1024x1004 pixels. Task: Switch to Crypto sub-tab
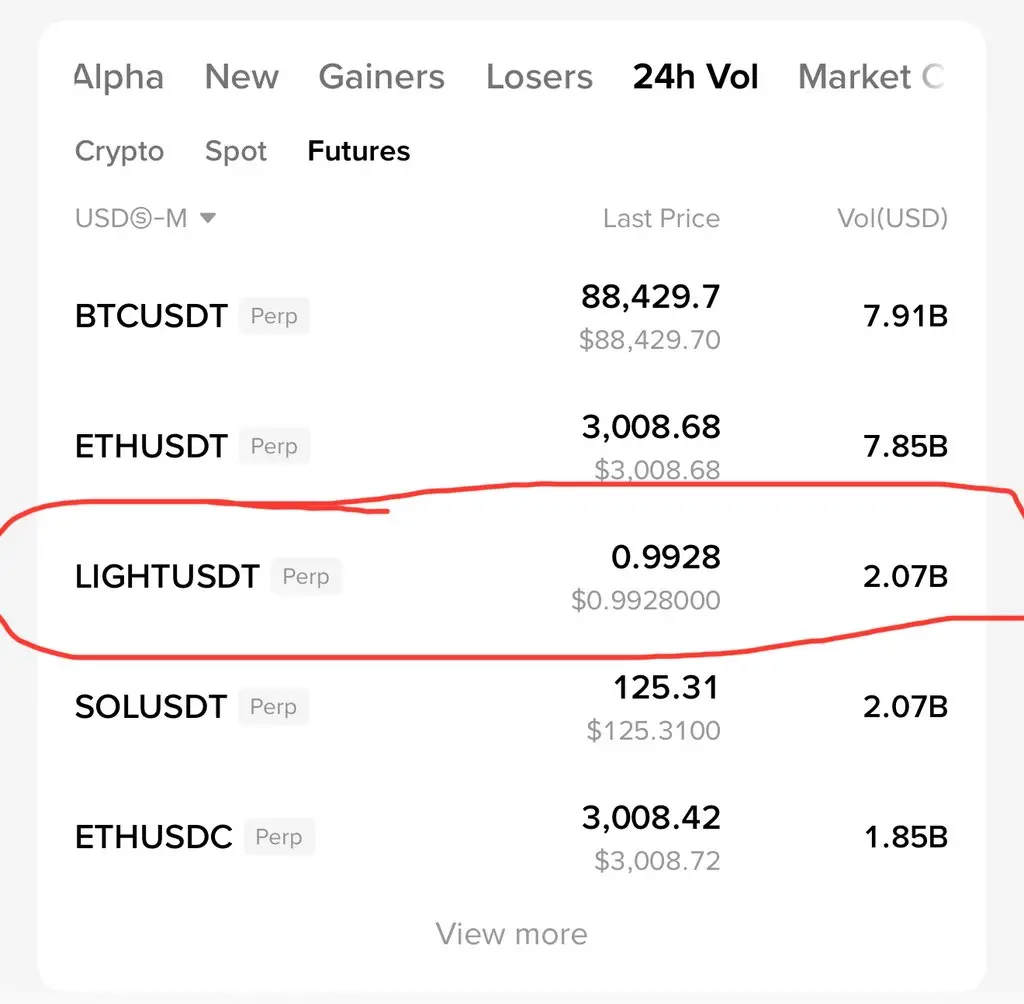[x=119, y=152]
